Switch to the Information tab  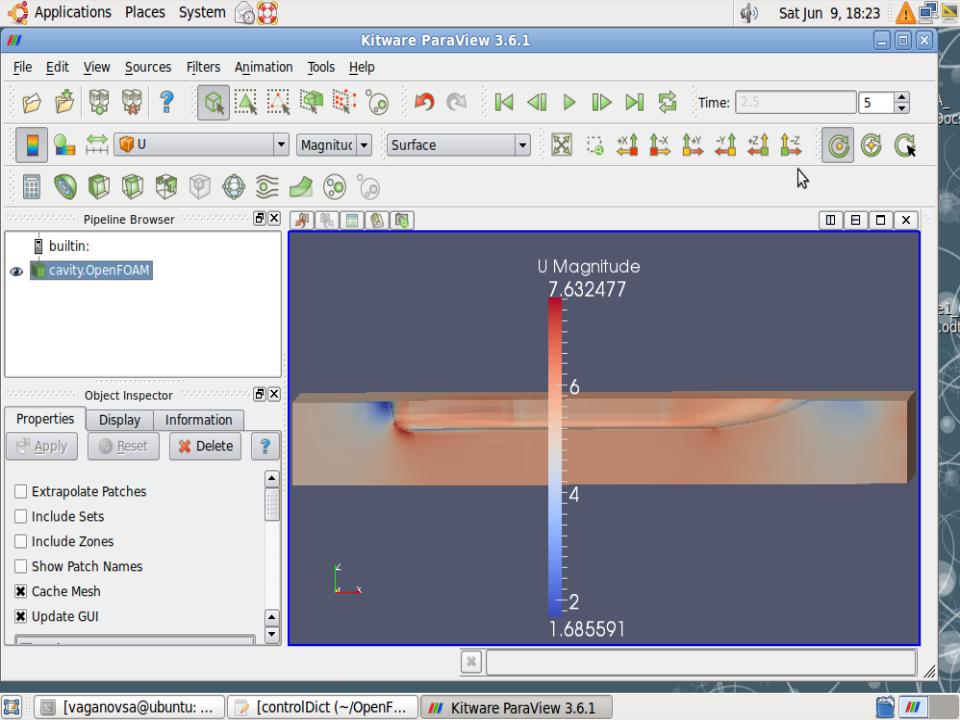198,420
